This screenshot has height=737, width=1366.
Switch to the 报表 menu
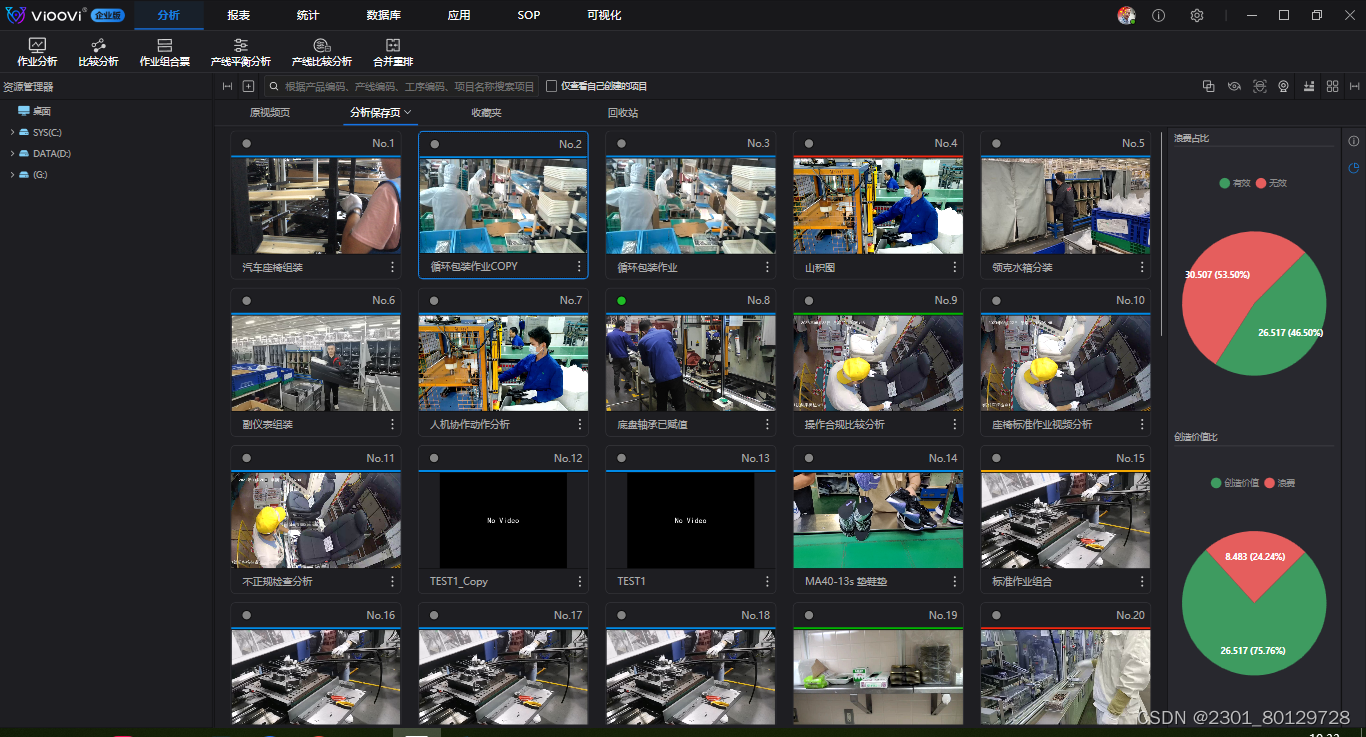click(238, 15)
